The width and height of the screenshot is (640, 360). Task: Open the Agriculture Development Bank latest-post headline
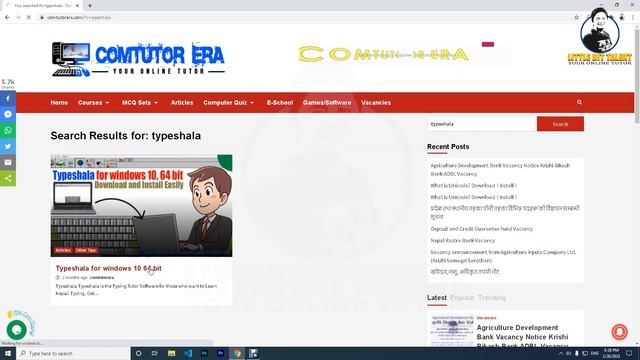[x=522, y=337]
